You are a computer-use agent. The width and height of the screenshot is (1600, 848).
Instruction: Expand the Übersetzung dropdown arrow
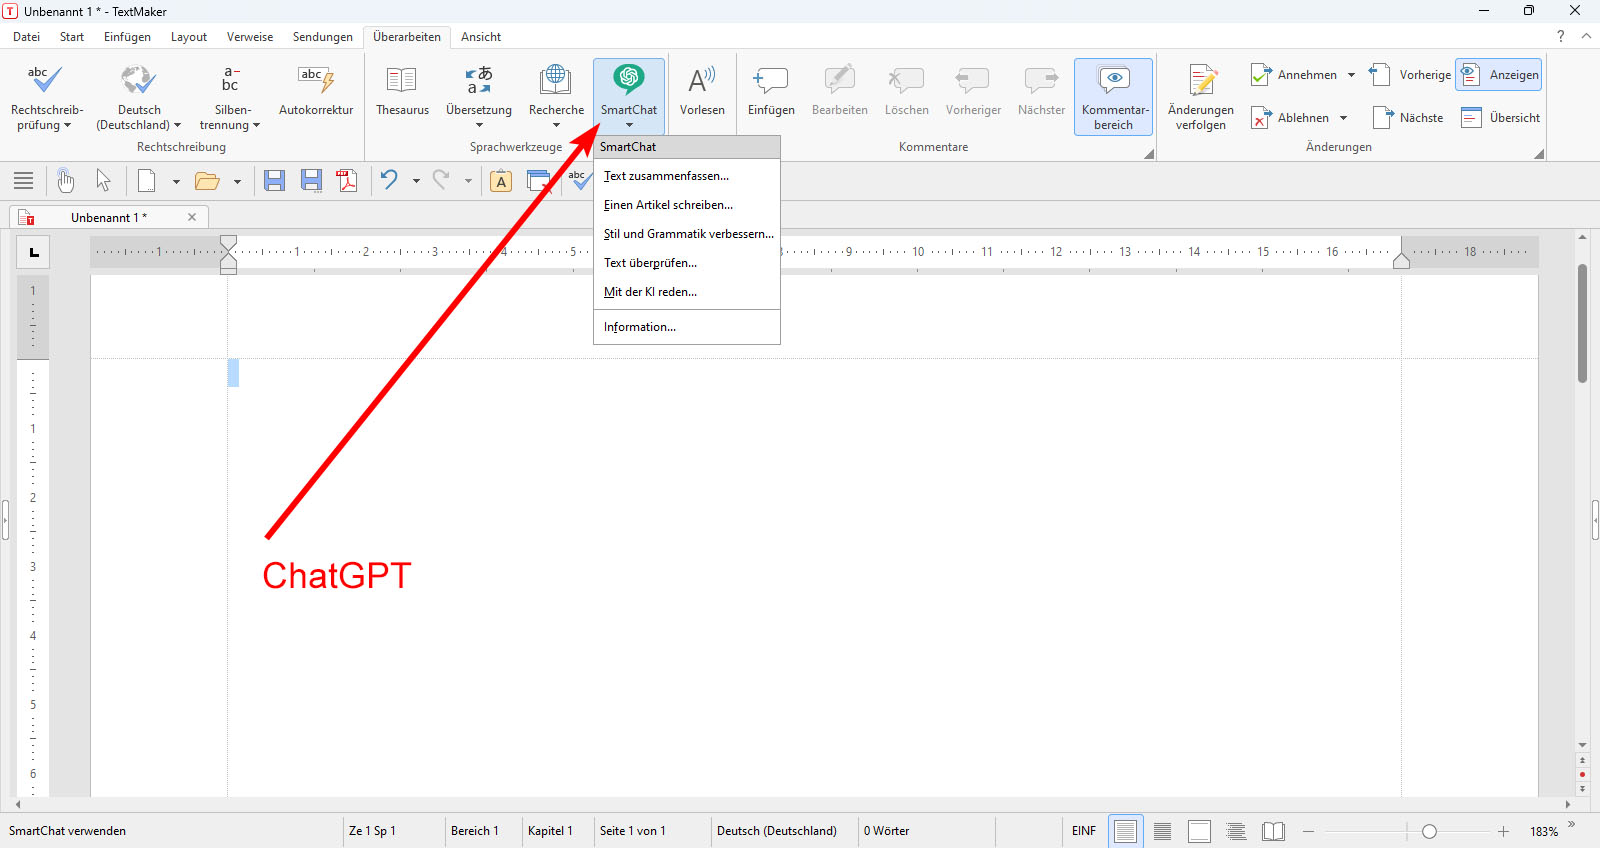[x=479, y=126]
